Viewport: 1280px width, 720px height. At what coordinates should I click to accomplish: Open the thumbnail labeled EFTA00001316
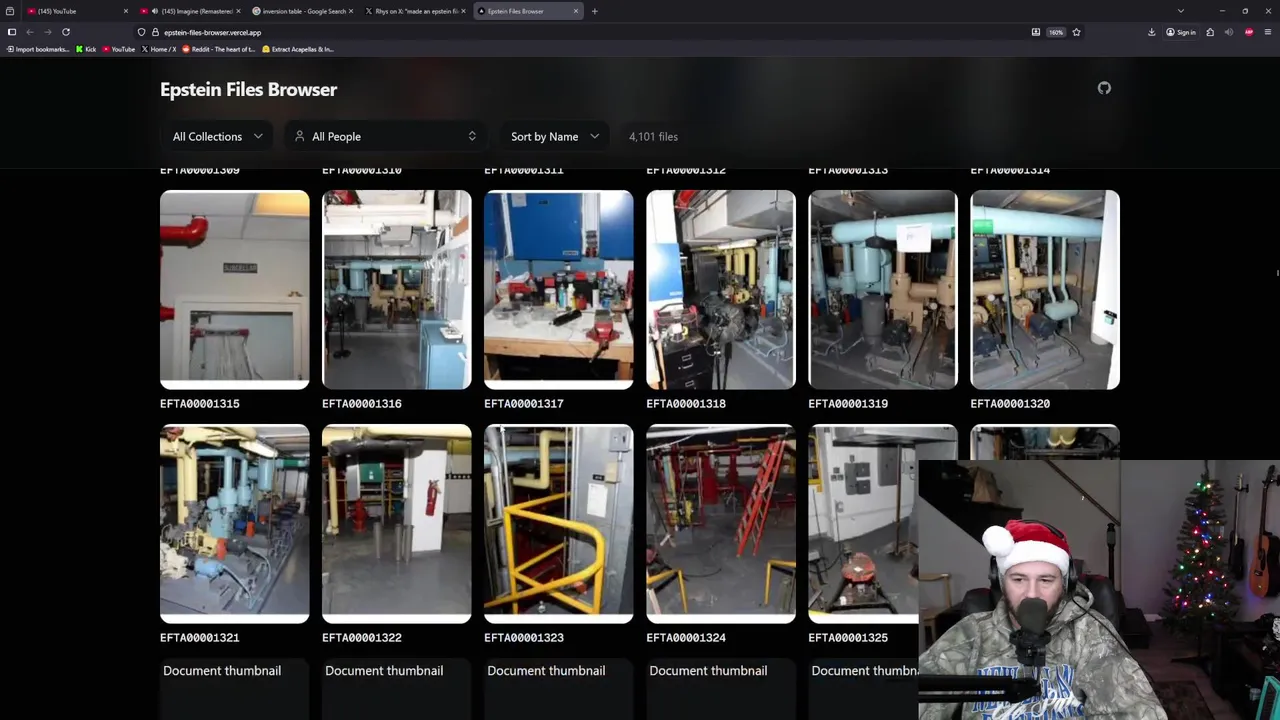click(397, 289)
